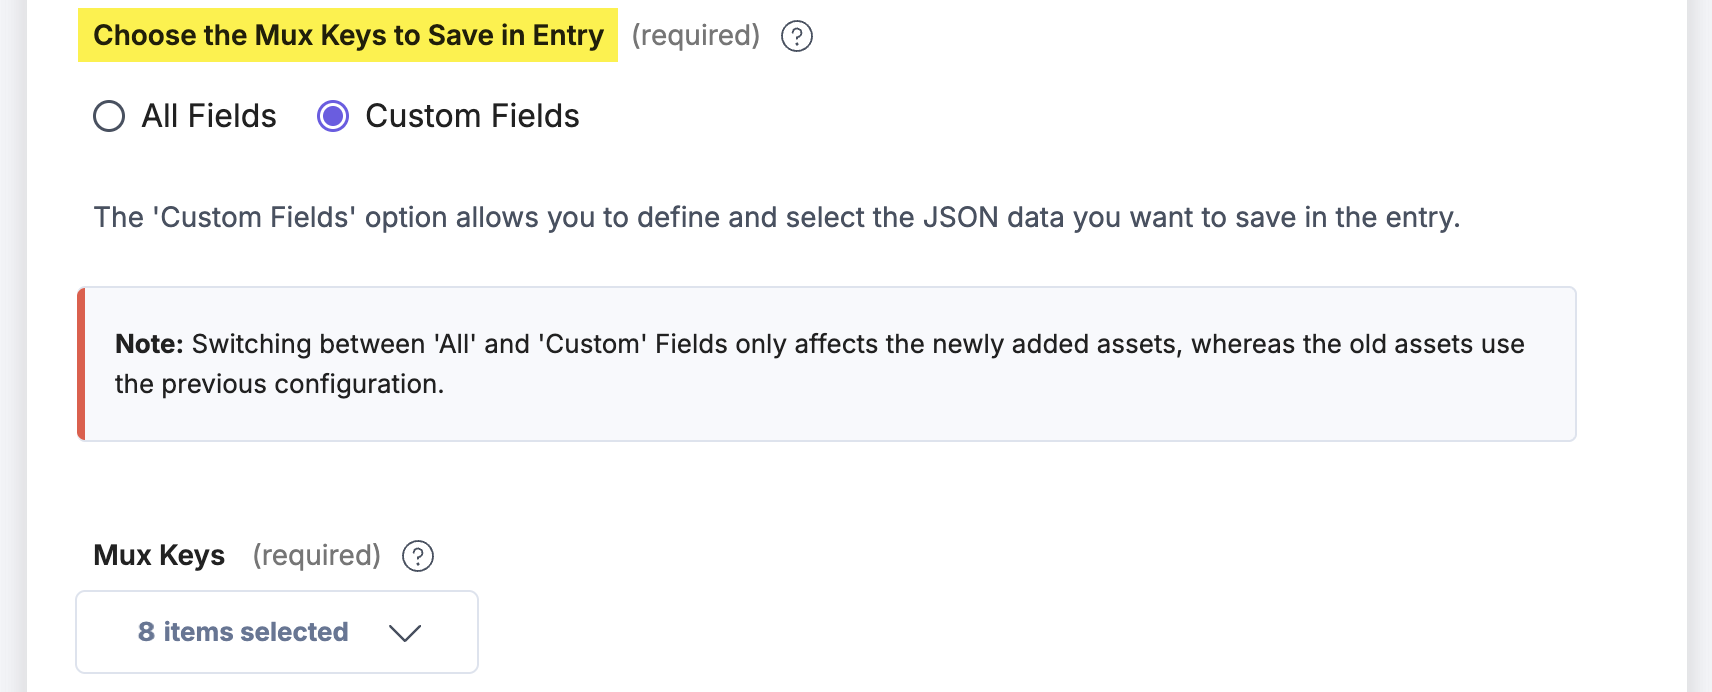
Task: Select the Custom Fields radio button
Action: (x=333, y=116)
